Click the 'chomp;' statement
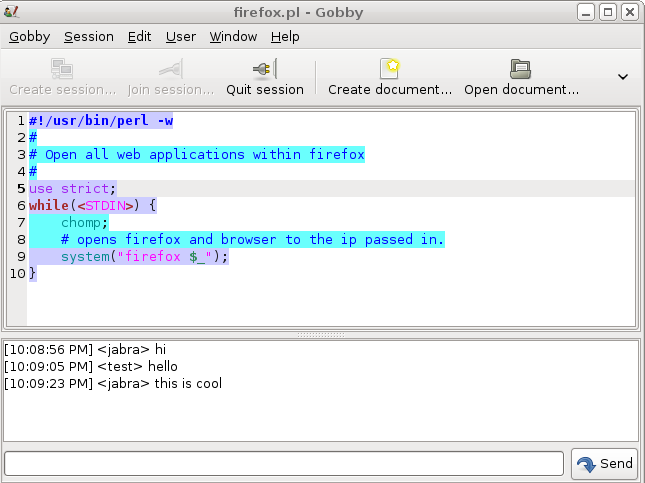Image resolution: width=645 pixels, height=483 pixels. coord(84,223)
